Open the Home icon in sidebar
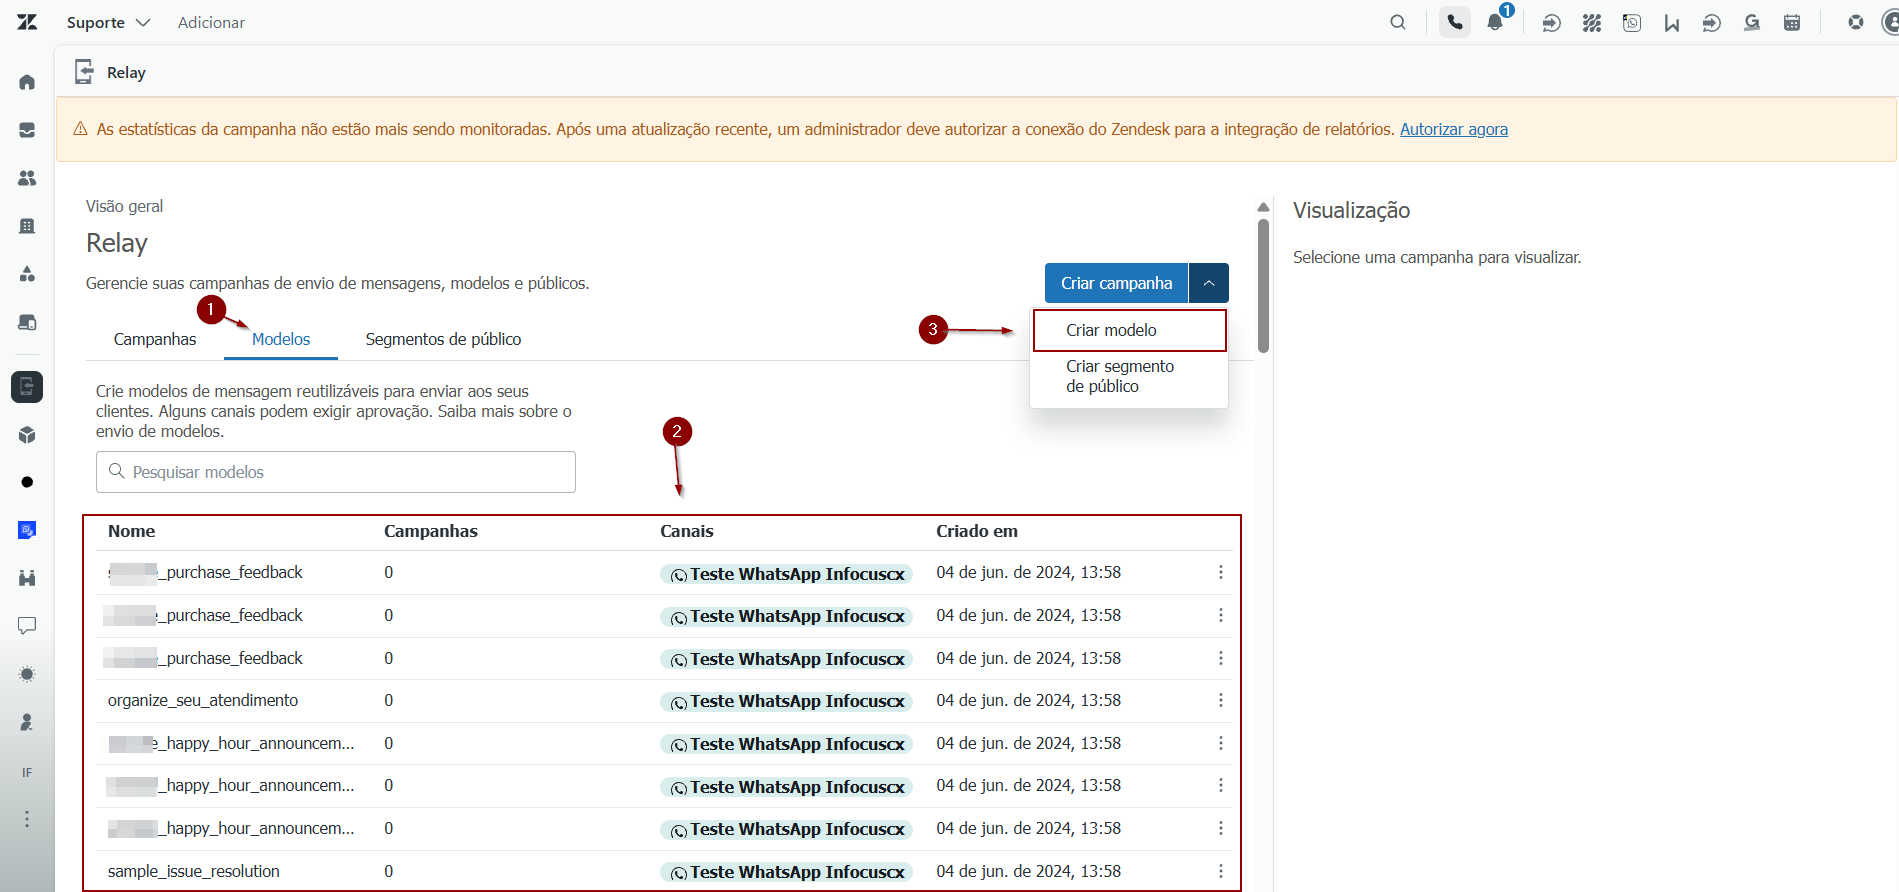Image resolution: width=1899 pixels, height=892 pixels. click(x=27, y=82)
